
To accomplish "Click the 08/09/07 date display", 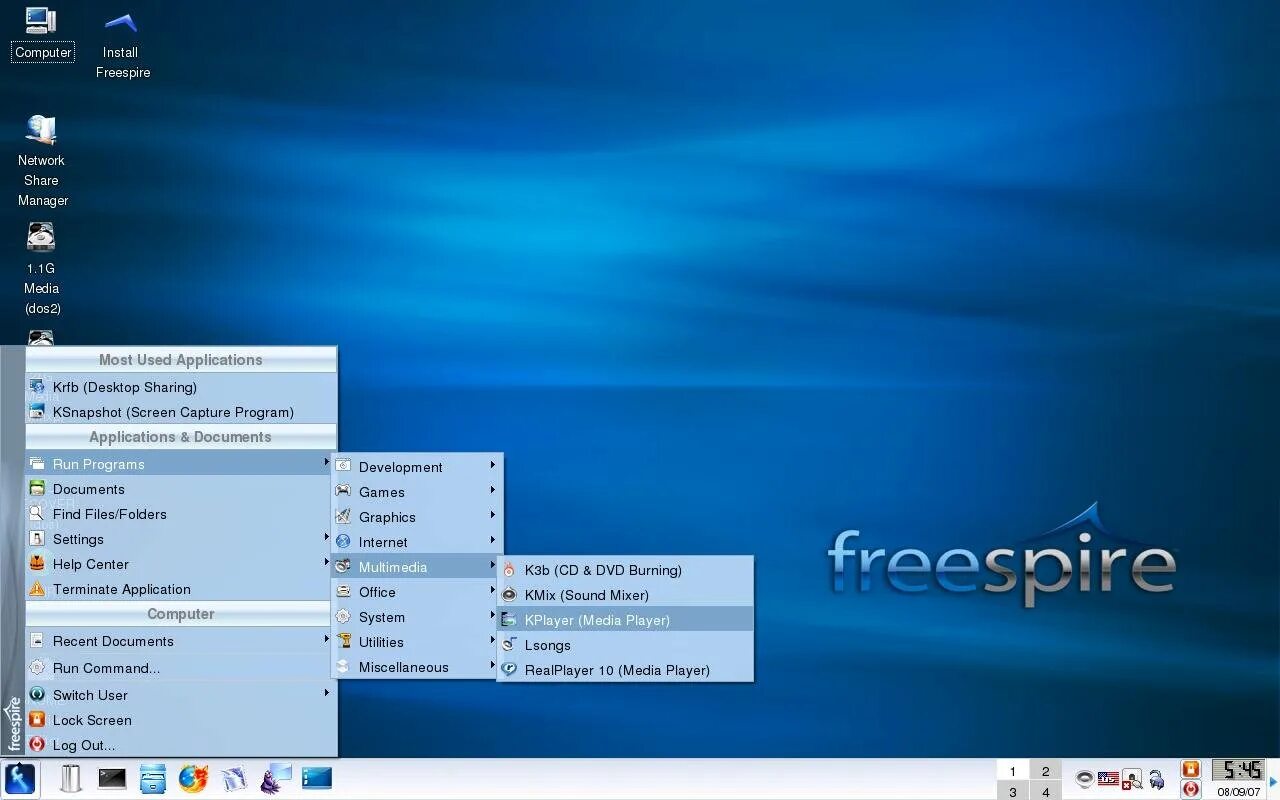I will coord(1238,792).
